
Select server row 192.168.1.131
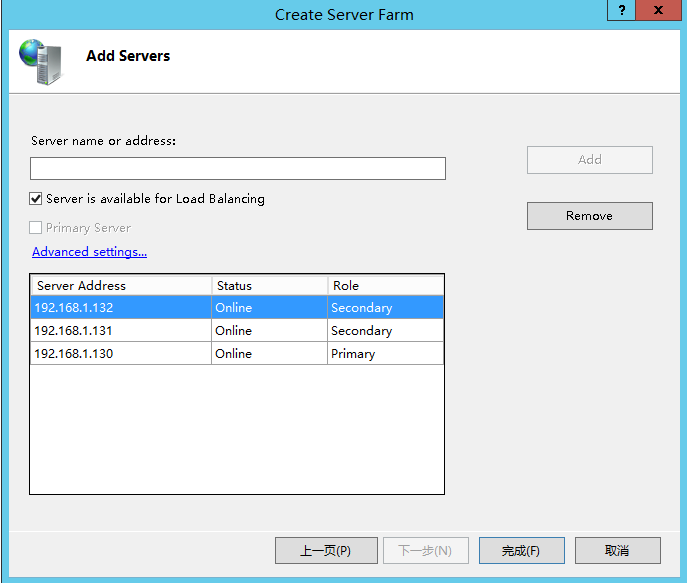point(237,331)
